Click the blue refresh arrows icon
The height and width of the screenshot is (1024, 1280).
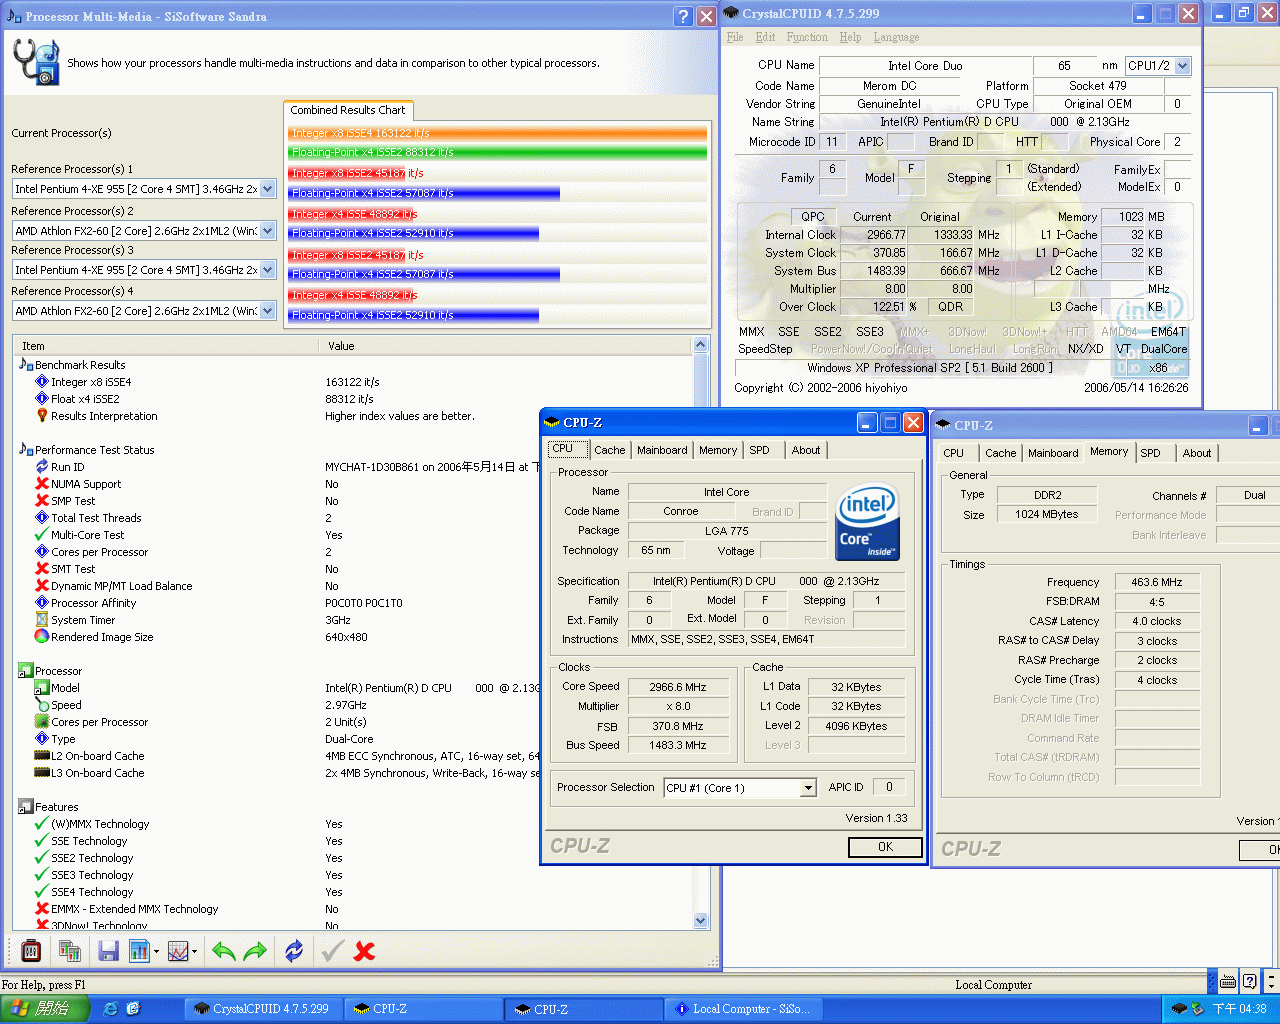coord(294,951)
